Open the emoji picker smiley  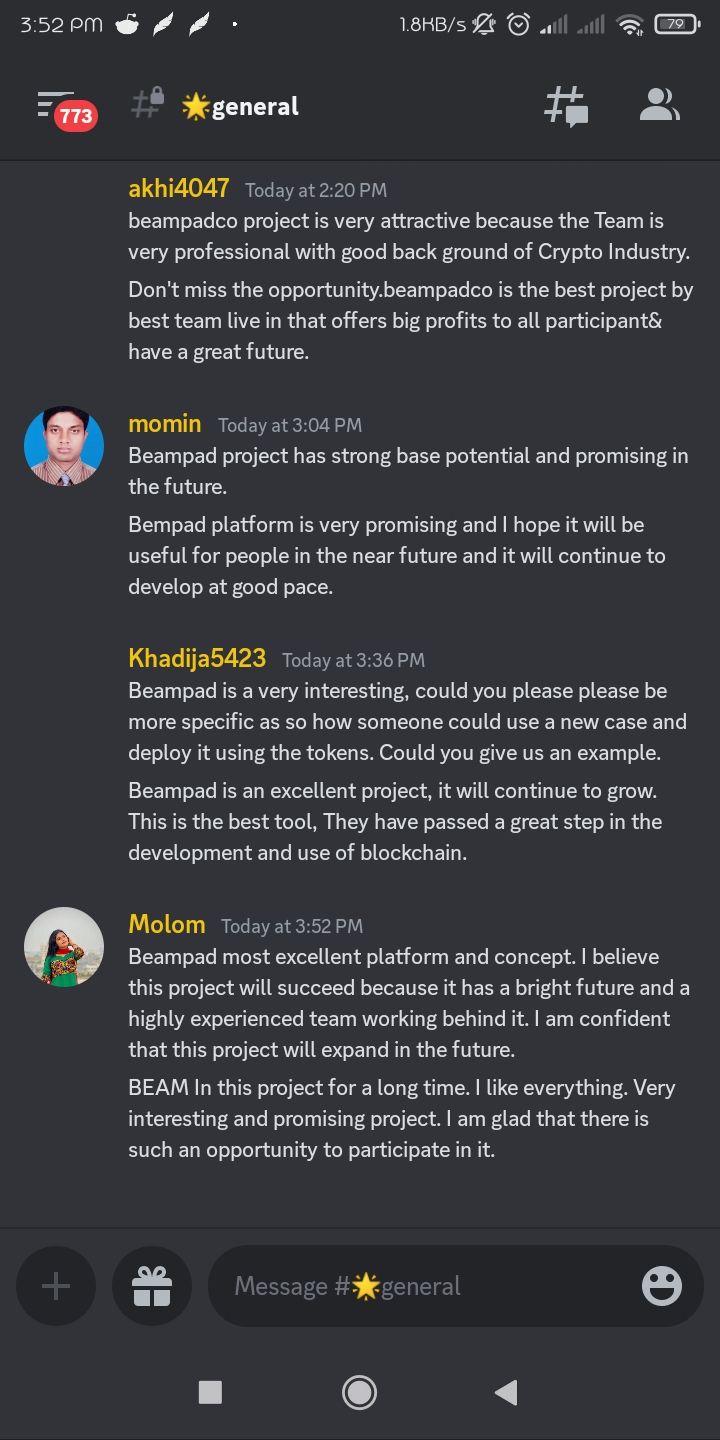click(662, 1286)
